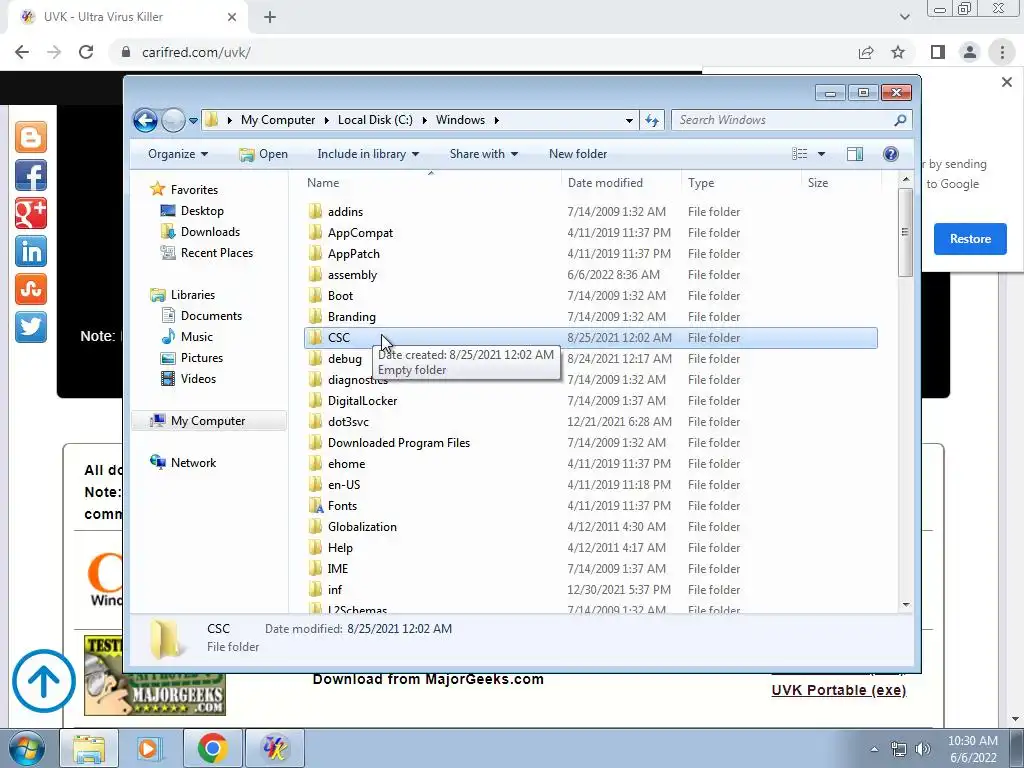
Task: Open Windows Media Player taskbar icon
Action: (x=148, y=748)
